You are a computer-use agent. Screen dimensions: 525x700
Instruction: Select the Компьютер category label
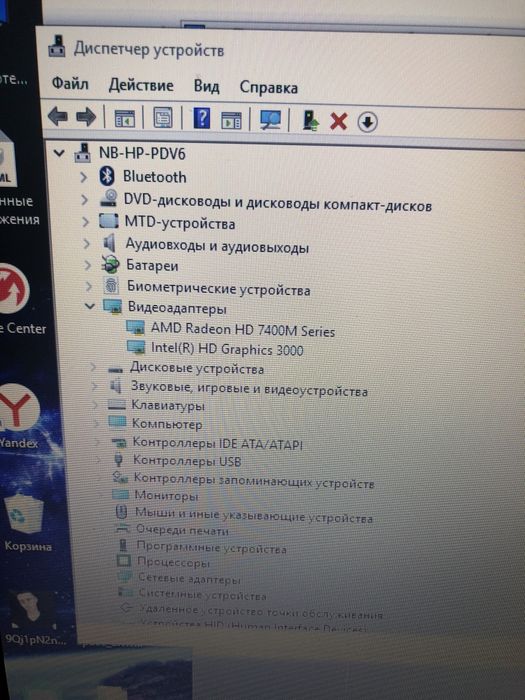[x=167, y=424]
